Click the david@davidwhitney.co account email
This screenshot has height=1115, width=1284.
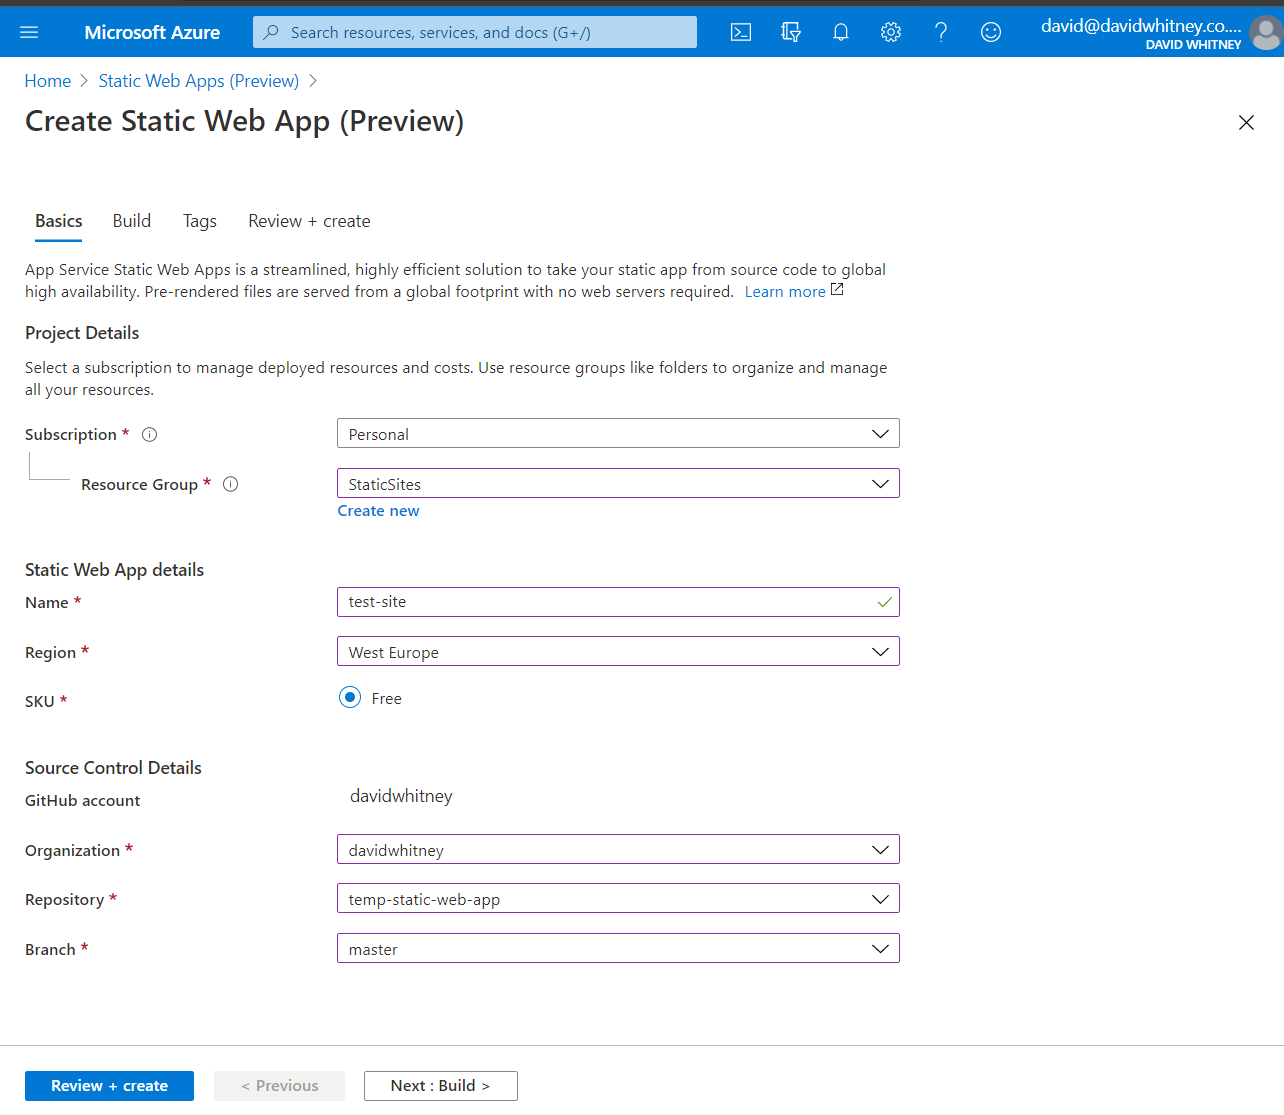tap(1141, 26)
